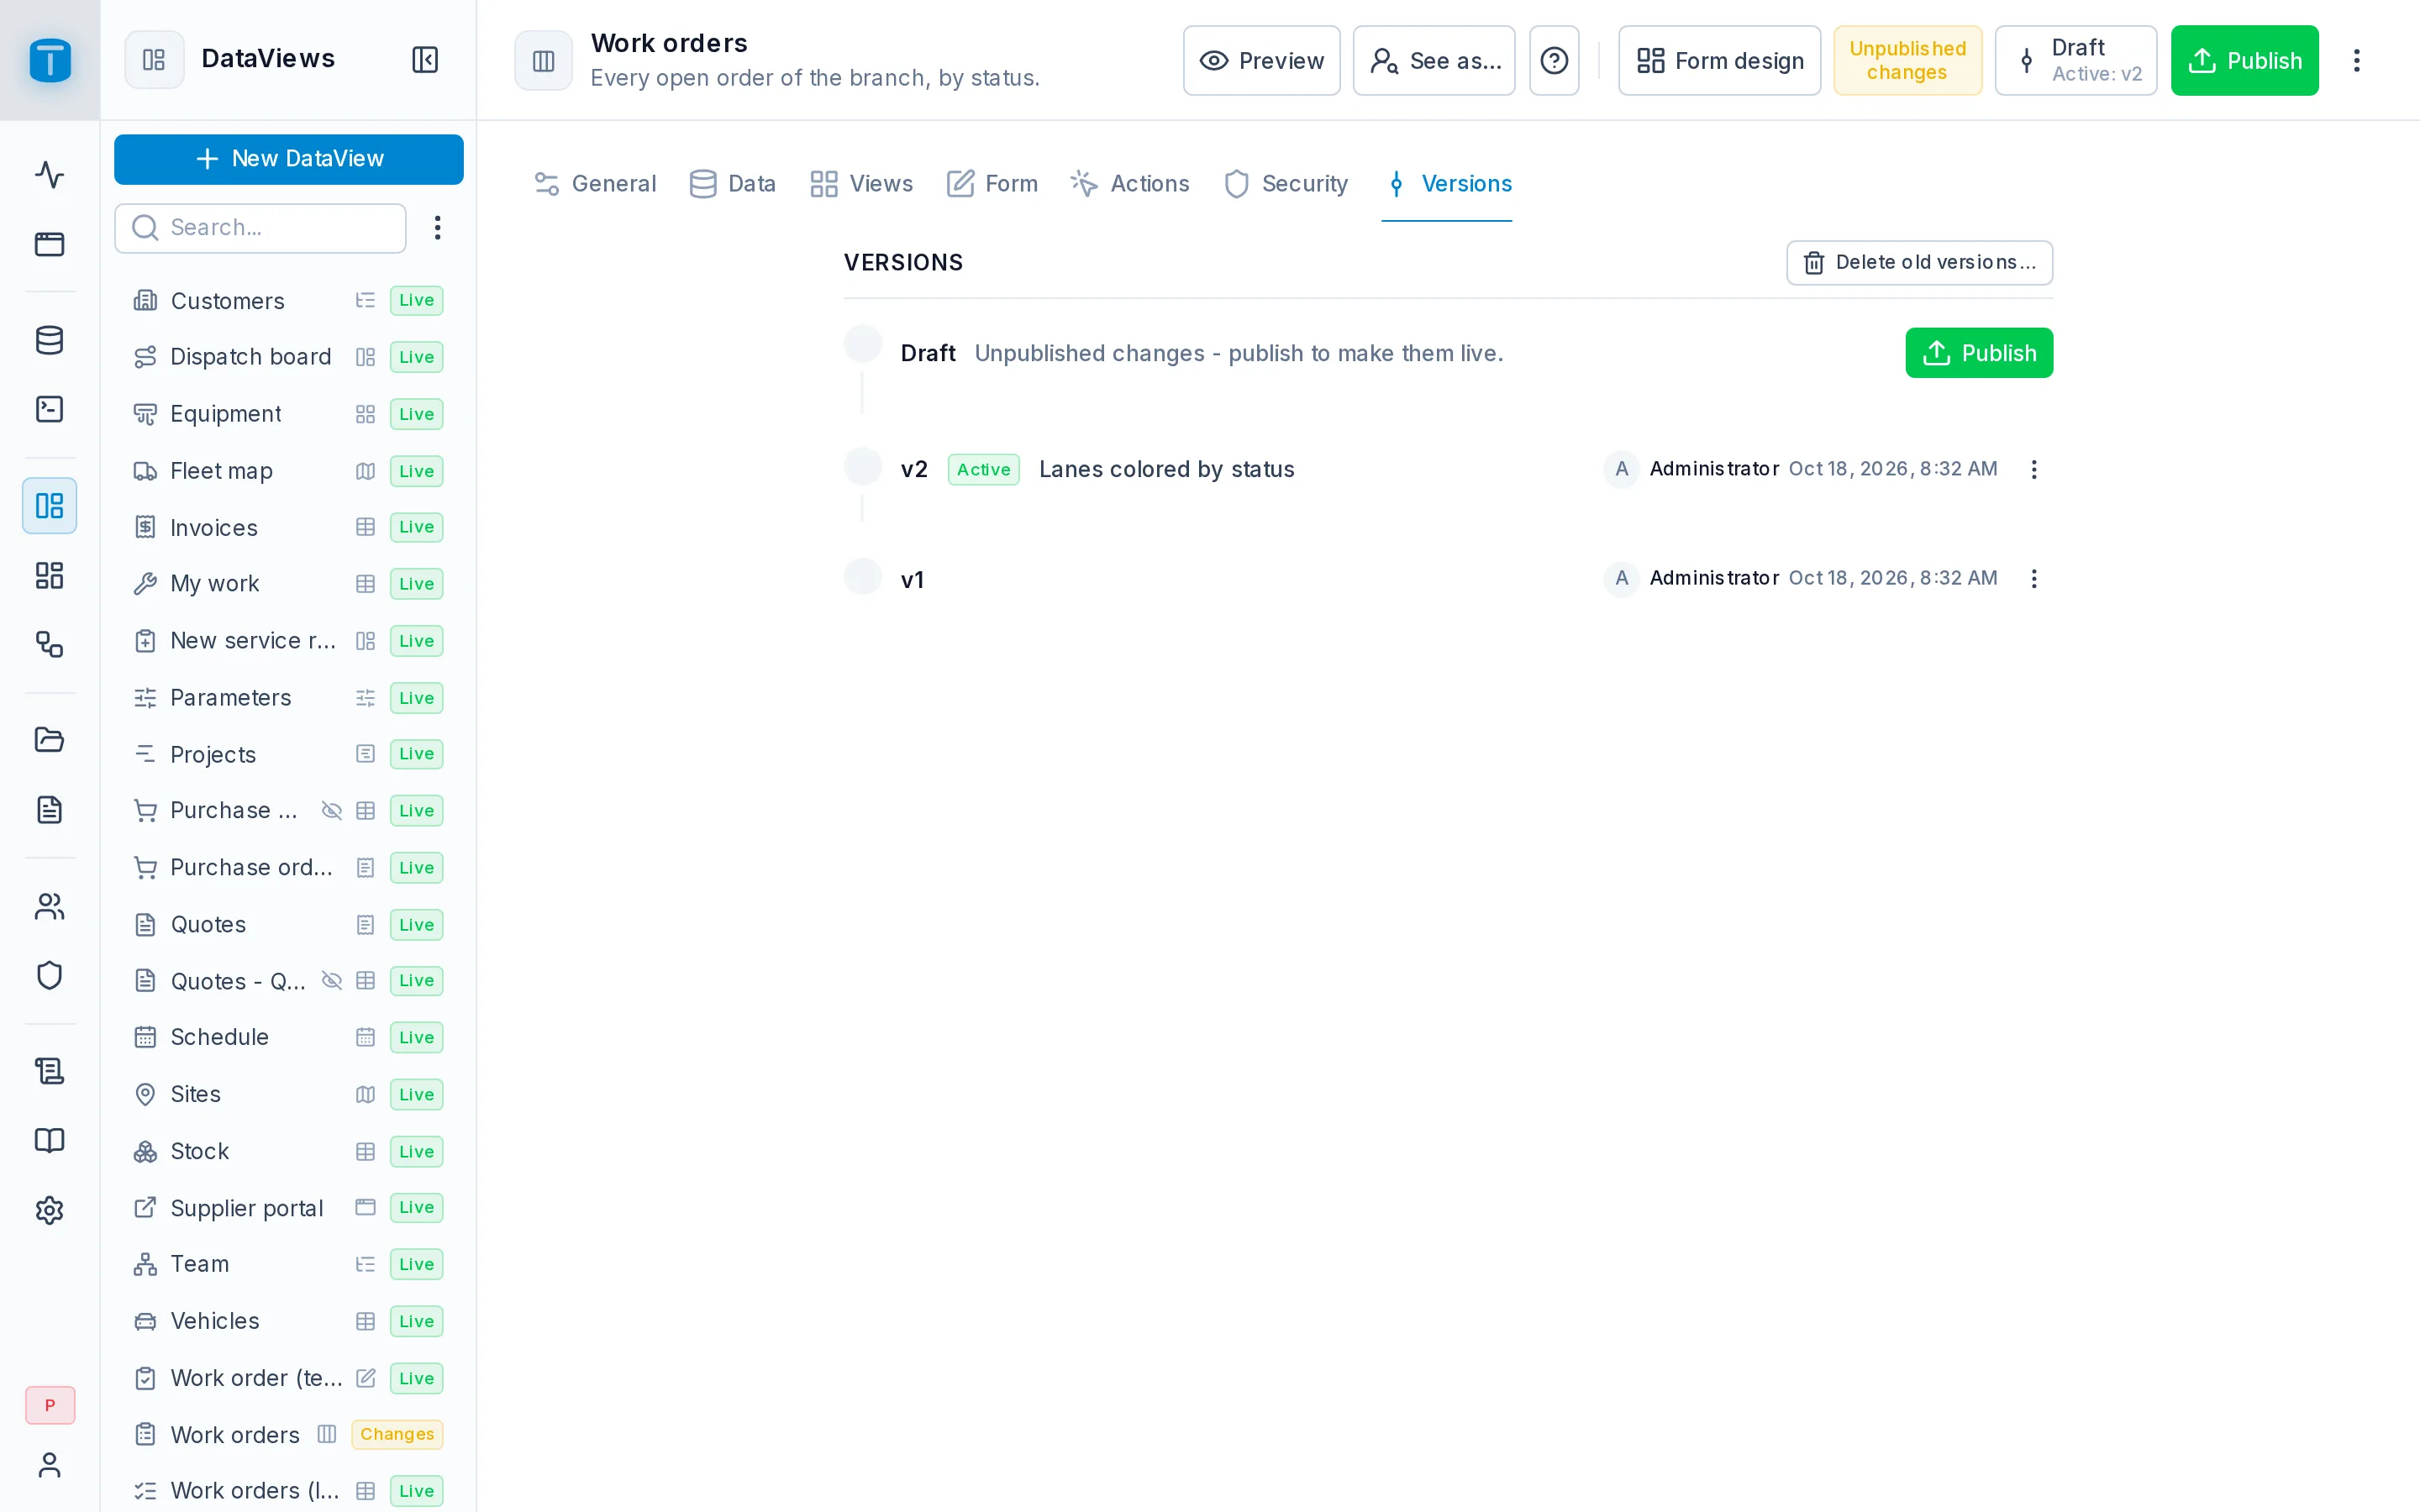Open the terminal console icon in left rail

pos(50,409)
